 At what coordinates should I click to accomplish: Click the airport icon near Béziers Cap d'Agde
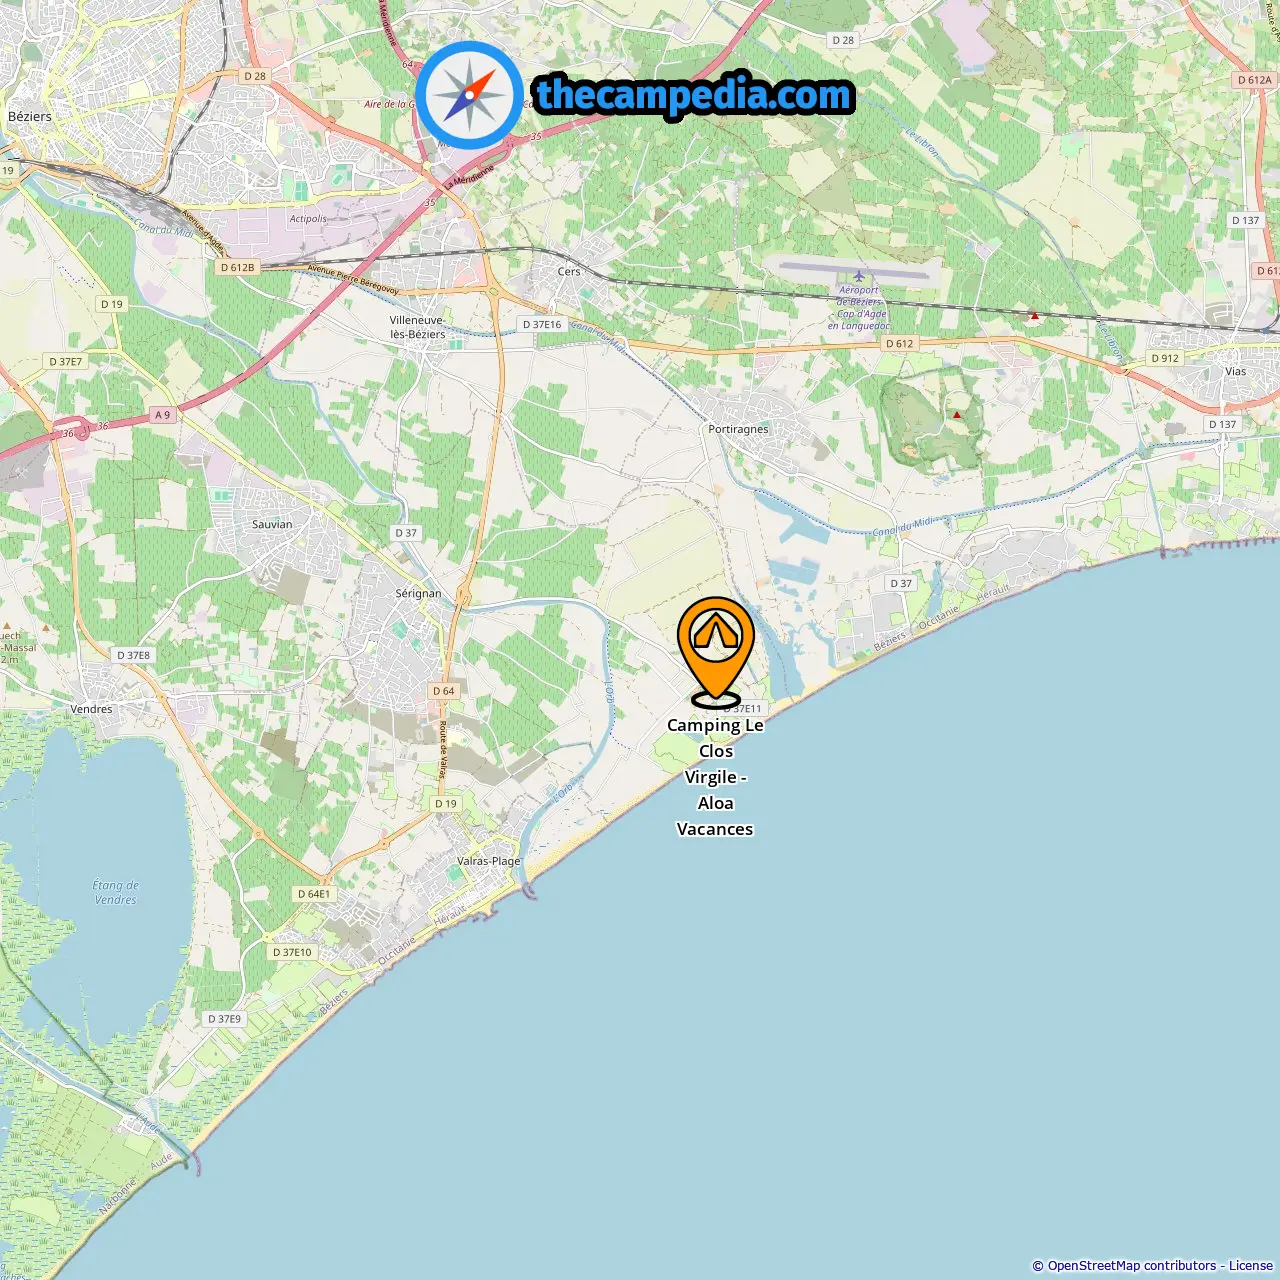pos(858,276)
